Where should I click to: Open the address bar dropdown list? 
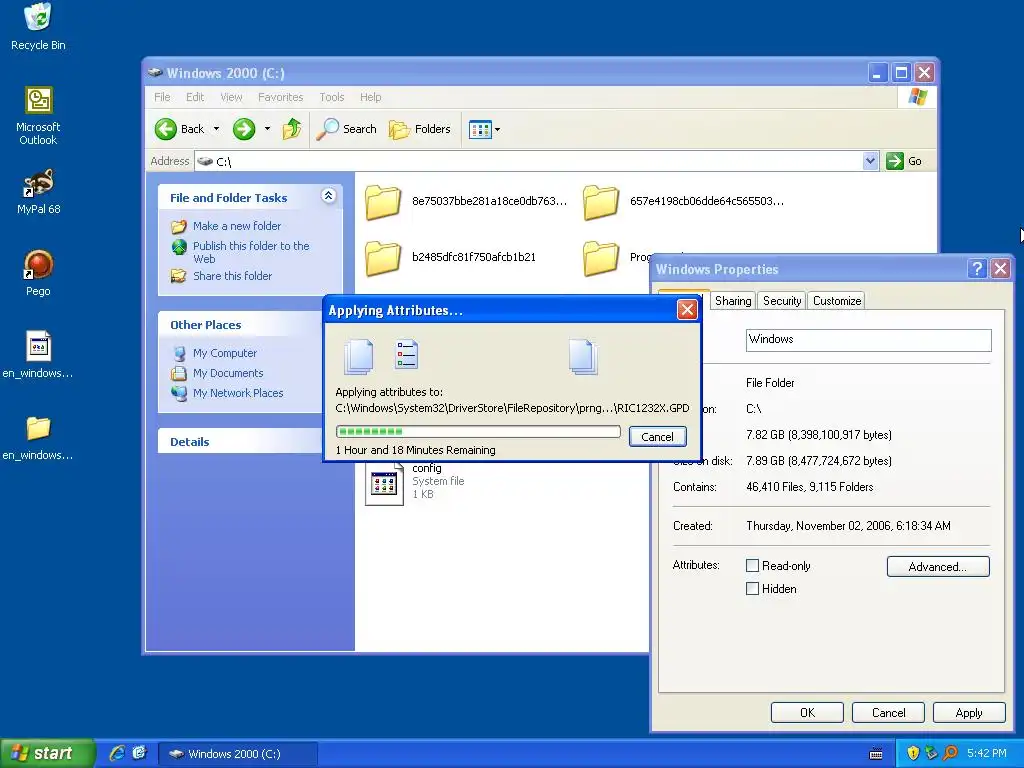click(x=870, y=161)
